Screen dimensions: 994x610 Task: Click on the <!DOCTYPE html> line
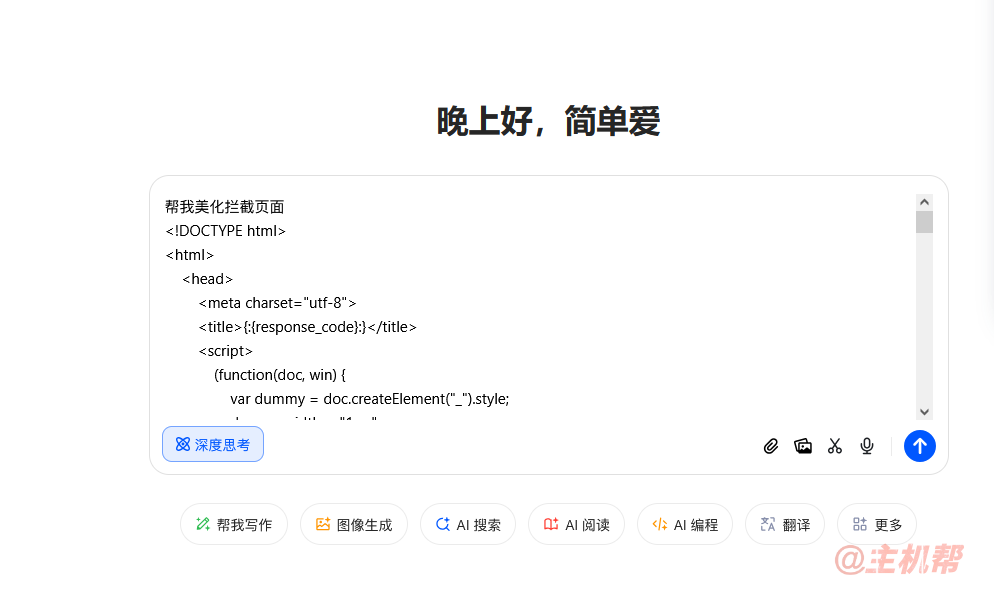pyautogui.click(x=226, y=231)
